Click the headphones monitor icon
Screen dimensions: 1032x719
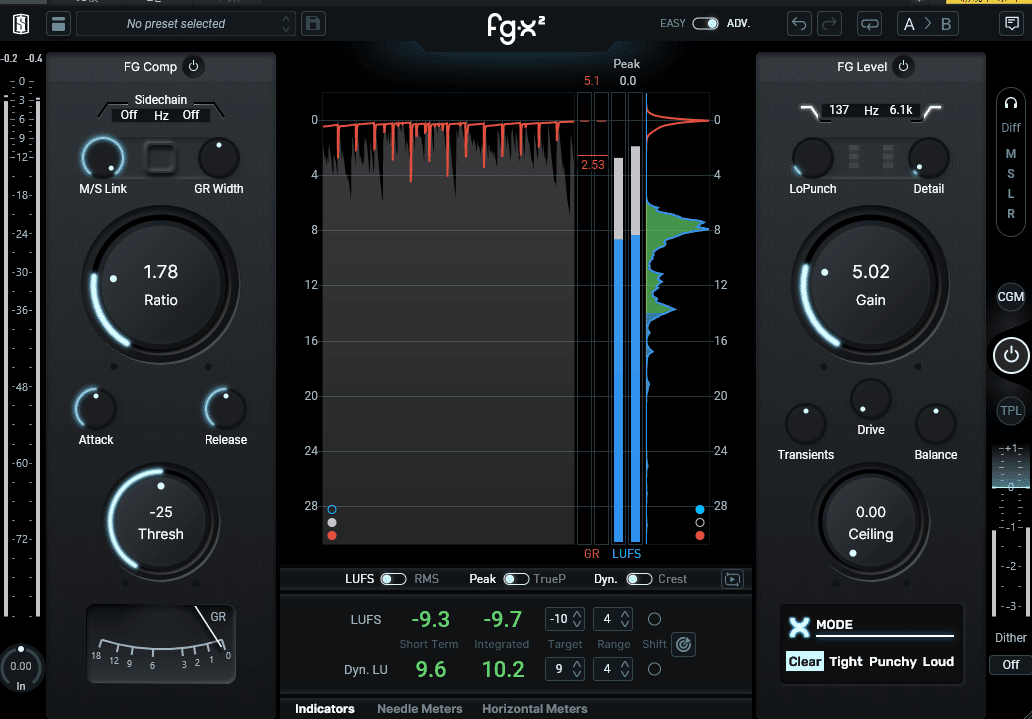[x=1011, y=103]
